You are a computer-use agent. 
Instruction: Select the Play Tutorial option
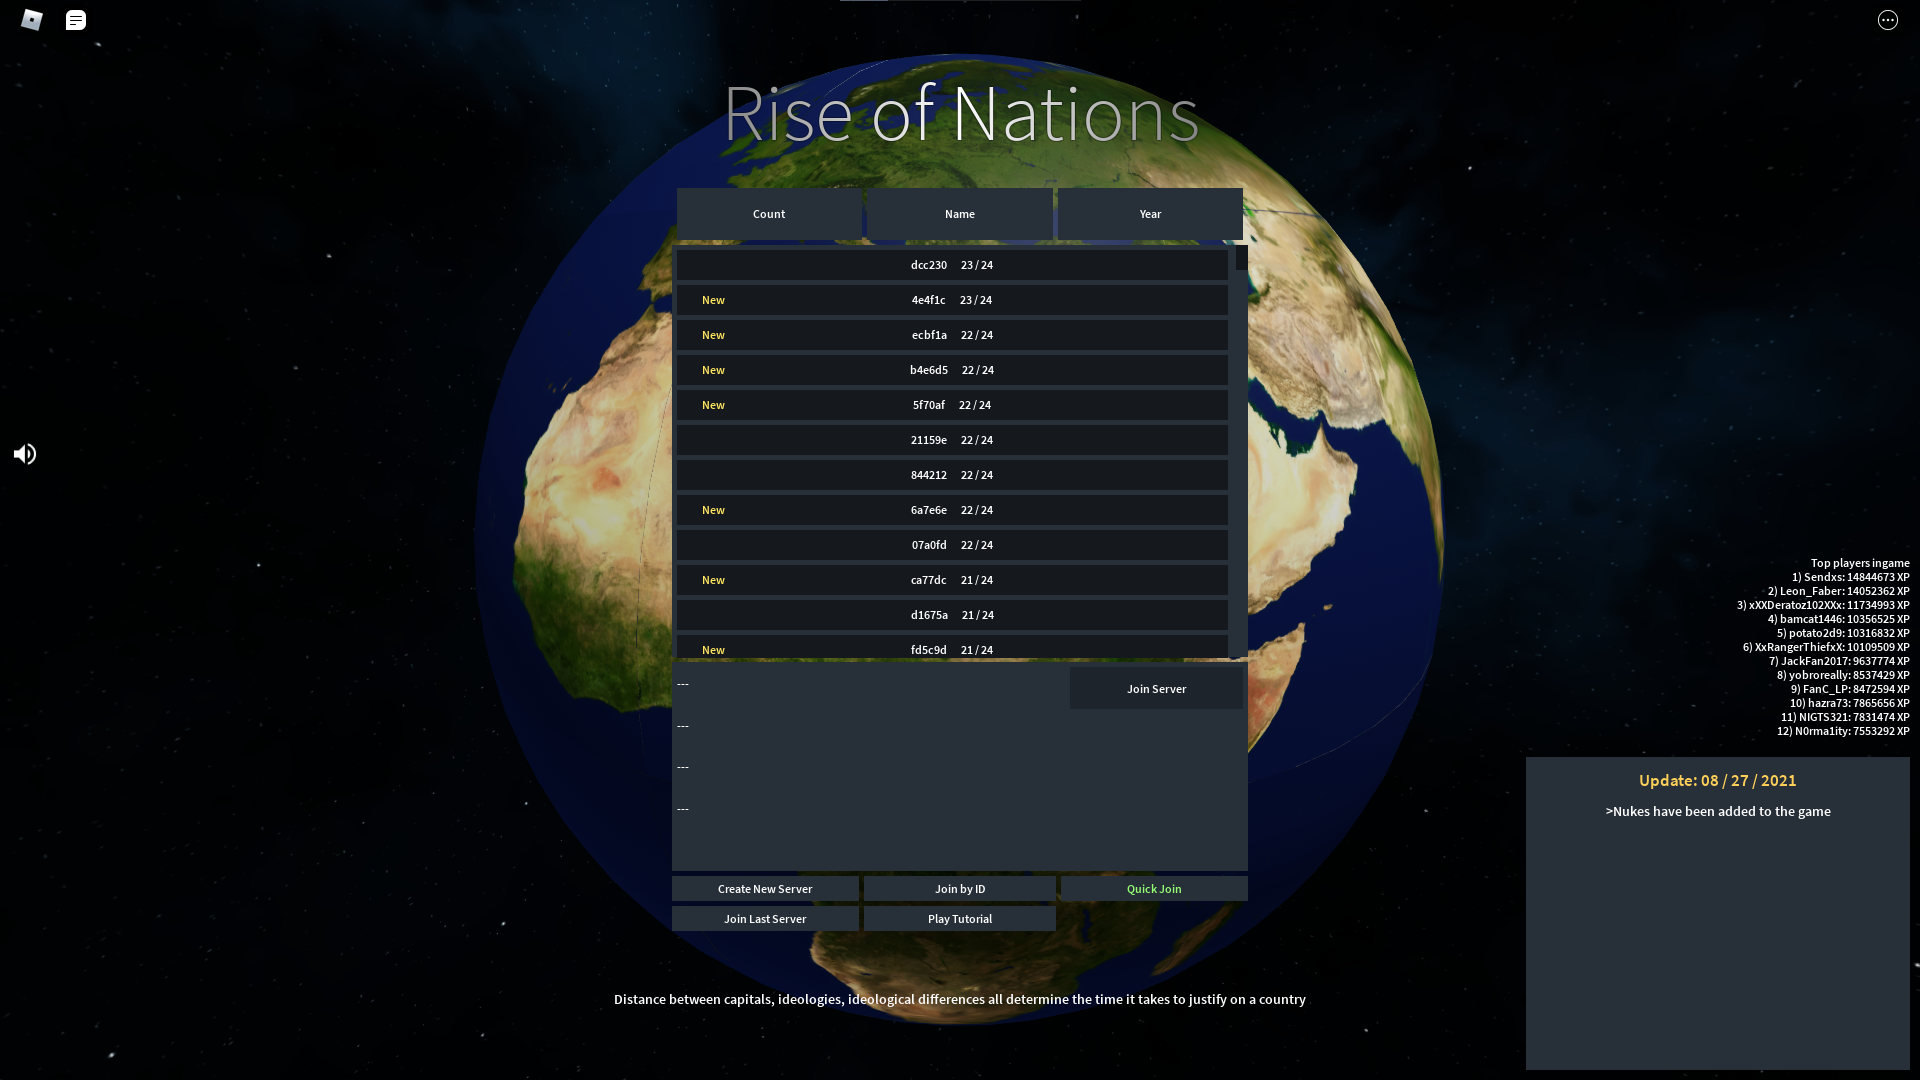(x=959, y=918)
